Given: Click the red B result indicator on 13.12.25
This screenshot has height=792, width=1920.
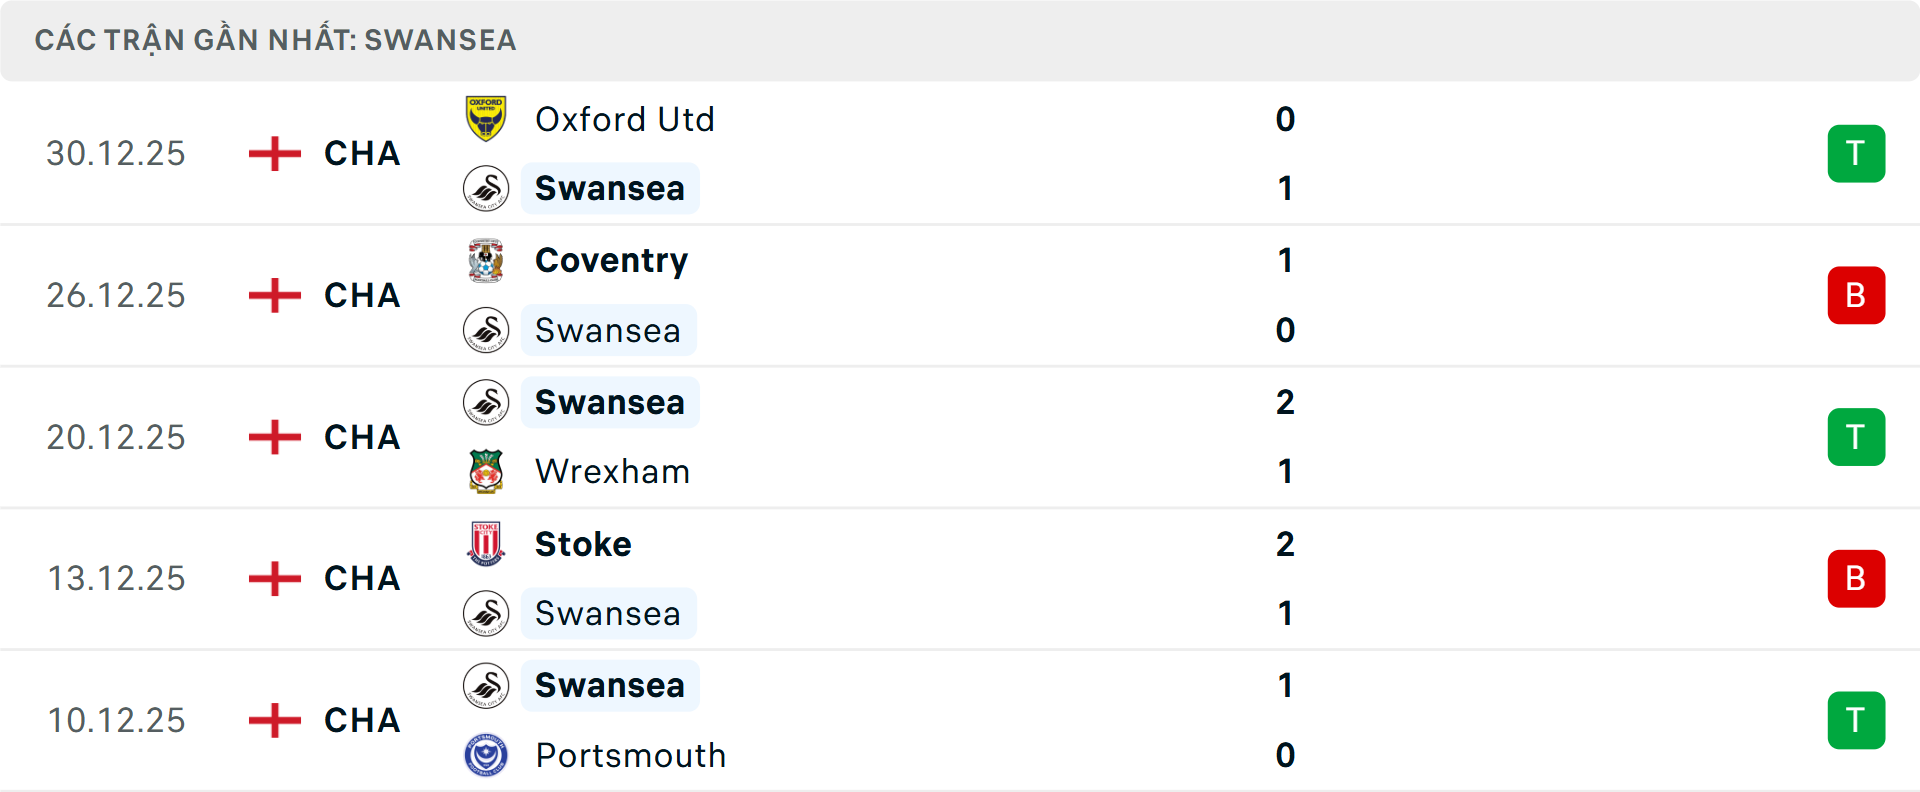Looking at the screenshot, I should (1856, 578).
